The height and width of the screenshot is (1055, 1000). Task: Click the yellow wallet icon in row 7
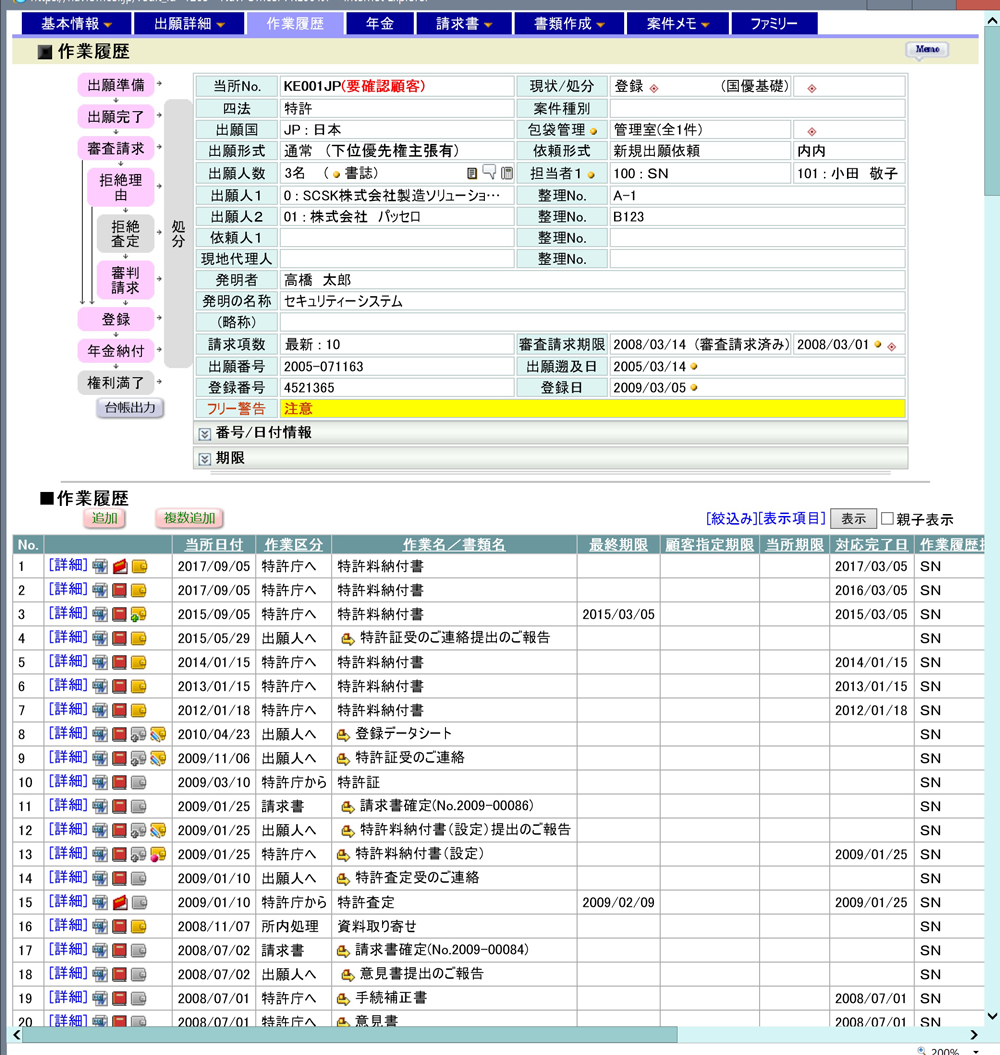click(x=139, y=711)
